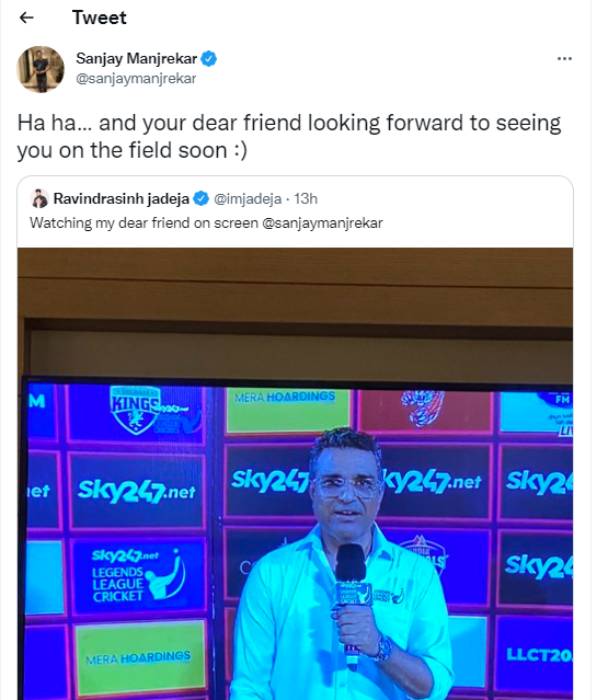Click the "Watching my dear friend" quoted text
The image size is (600, 700).
(143, 222)
